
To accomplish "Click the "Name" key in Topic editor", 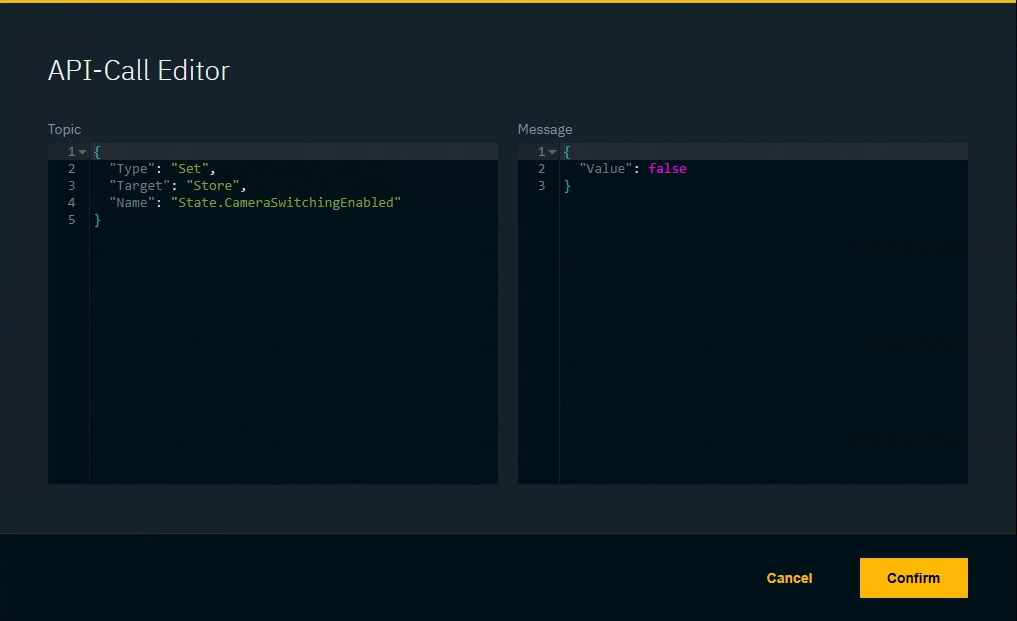I will pyautogui.click(x=132, y=203).
